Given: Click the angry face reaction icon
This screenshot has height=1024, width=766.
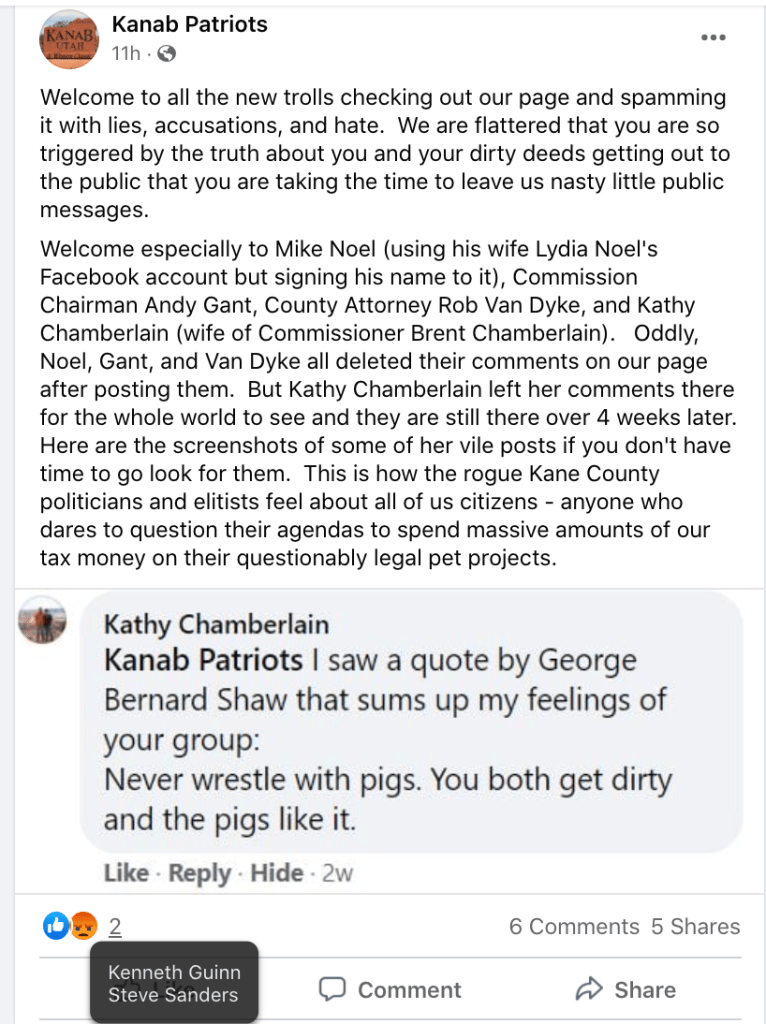Looking at the screenshot, I should coord(82,926).
